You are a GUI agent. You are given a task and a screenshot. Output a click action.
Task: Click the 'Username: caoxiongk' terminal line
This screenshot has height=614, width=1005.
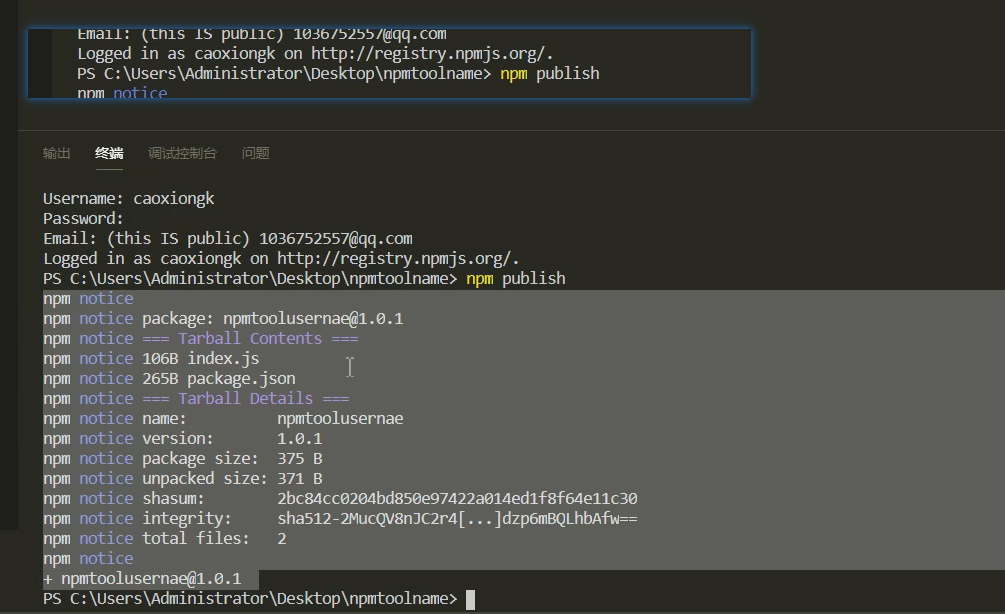(x=129, y=199)
